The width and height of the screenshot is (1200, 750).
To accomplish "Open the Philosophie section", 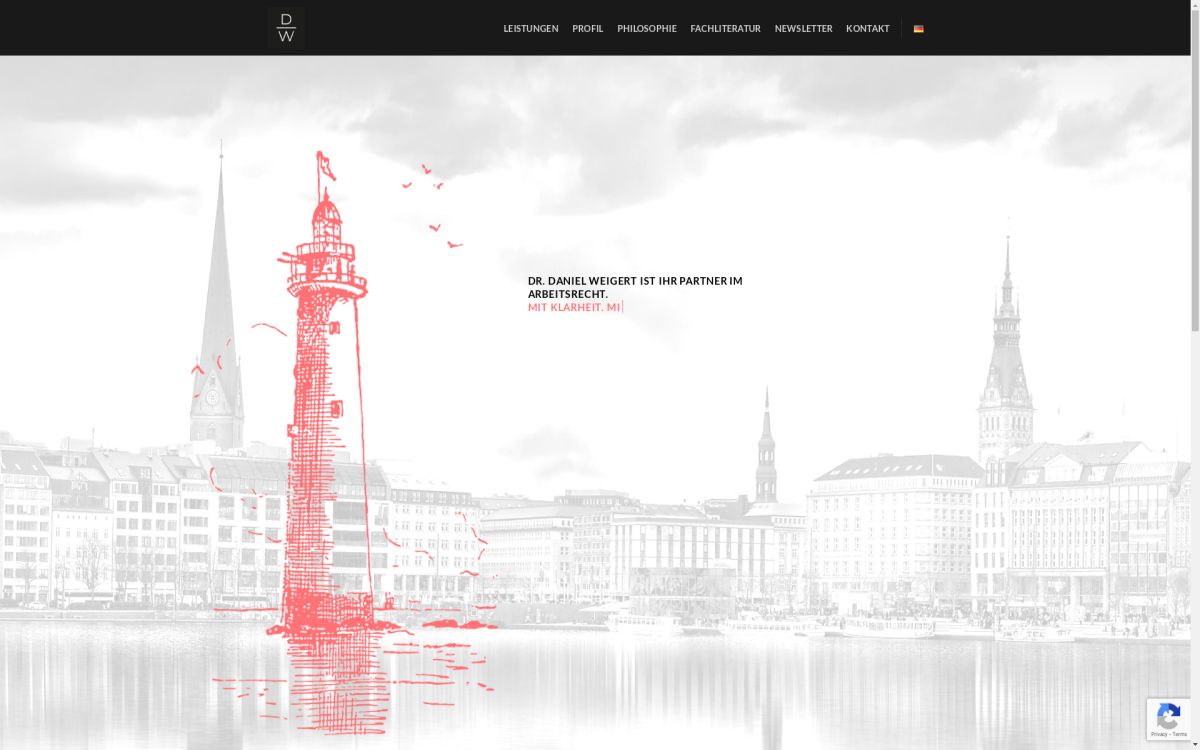I will point(646,29).
